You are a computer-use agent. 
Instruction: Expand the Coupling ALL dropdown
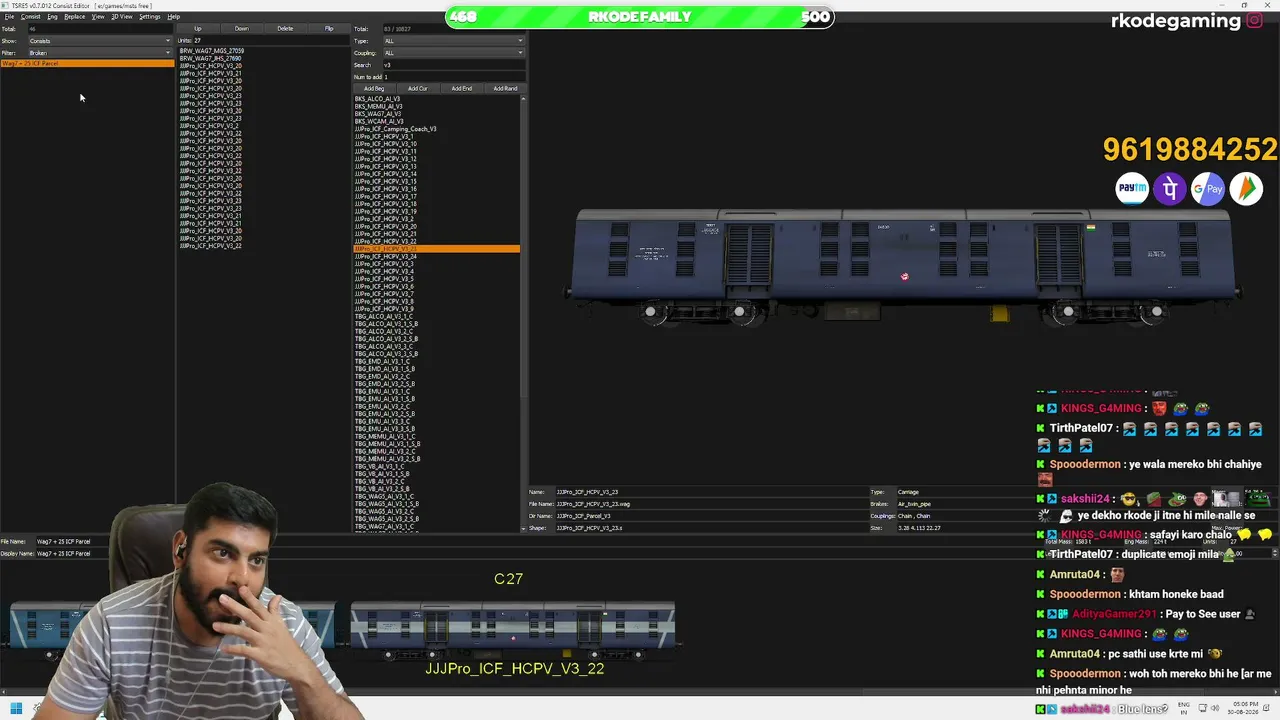(453, 53)
